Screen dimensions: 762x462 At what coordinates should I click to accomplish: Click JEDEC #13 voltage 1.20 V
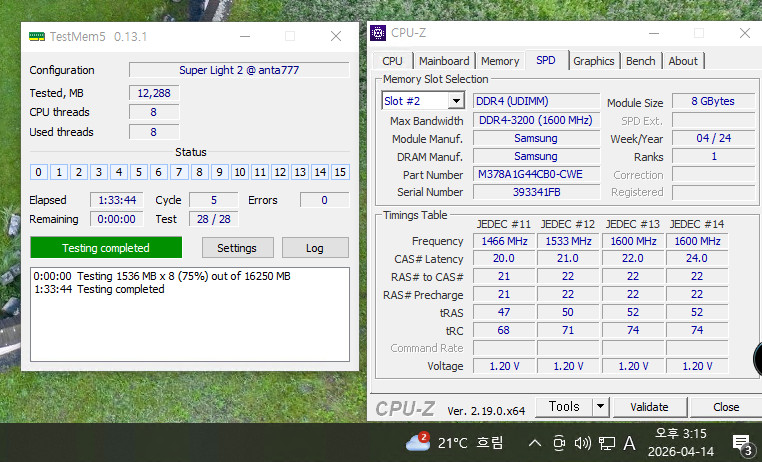pos(633,366)
